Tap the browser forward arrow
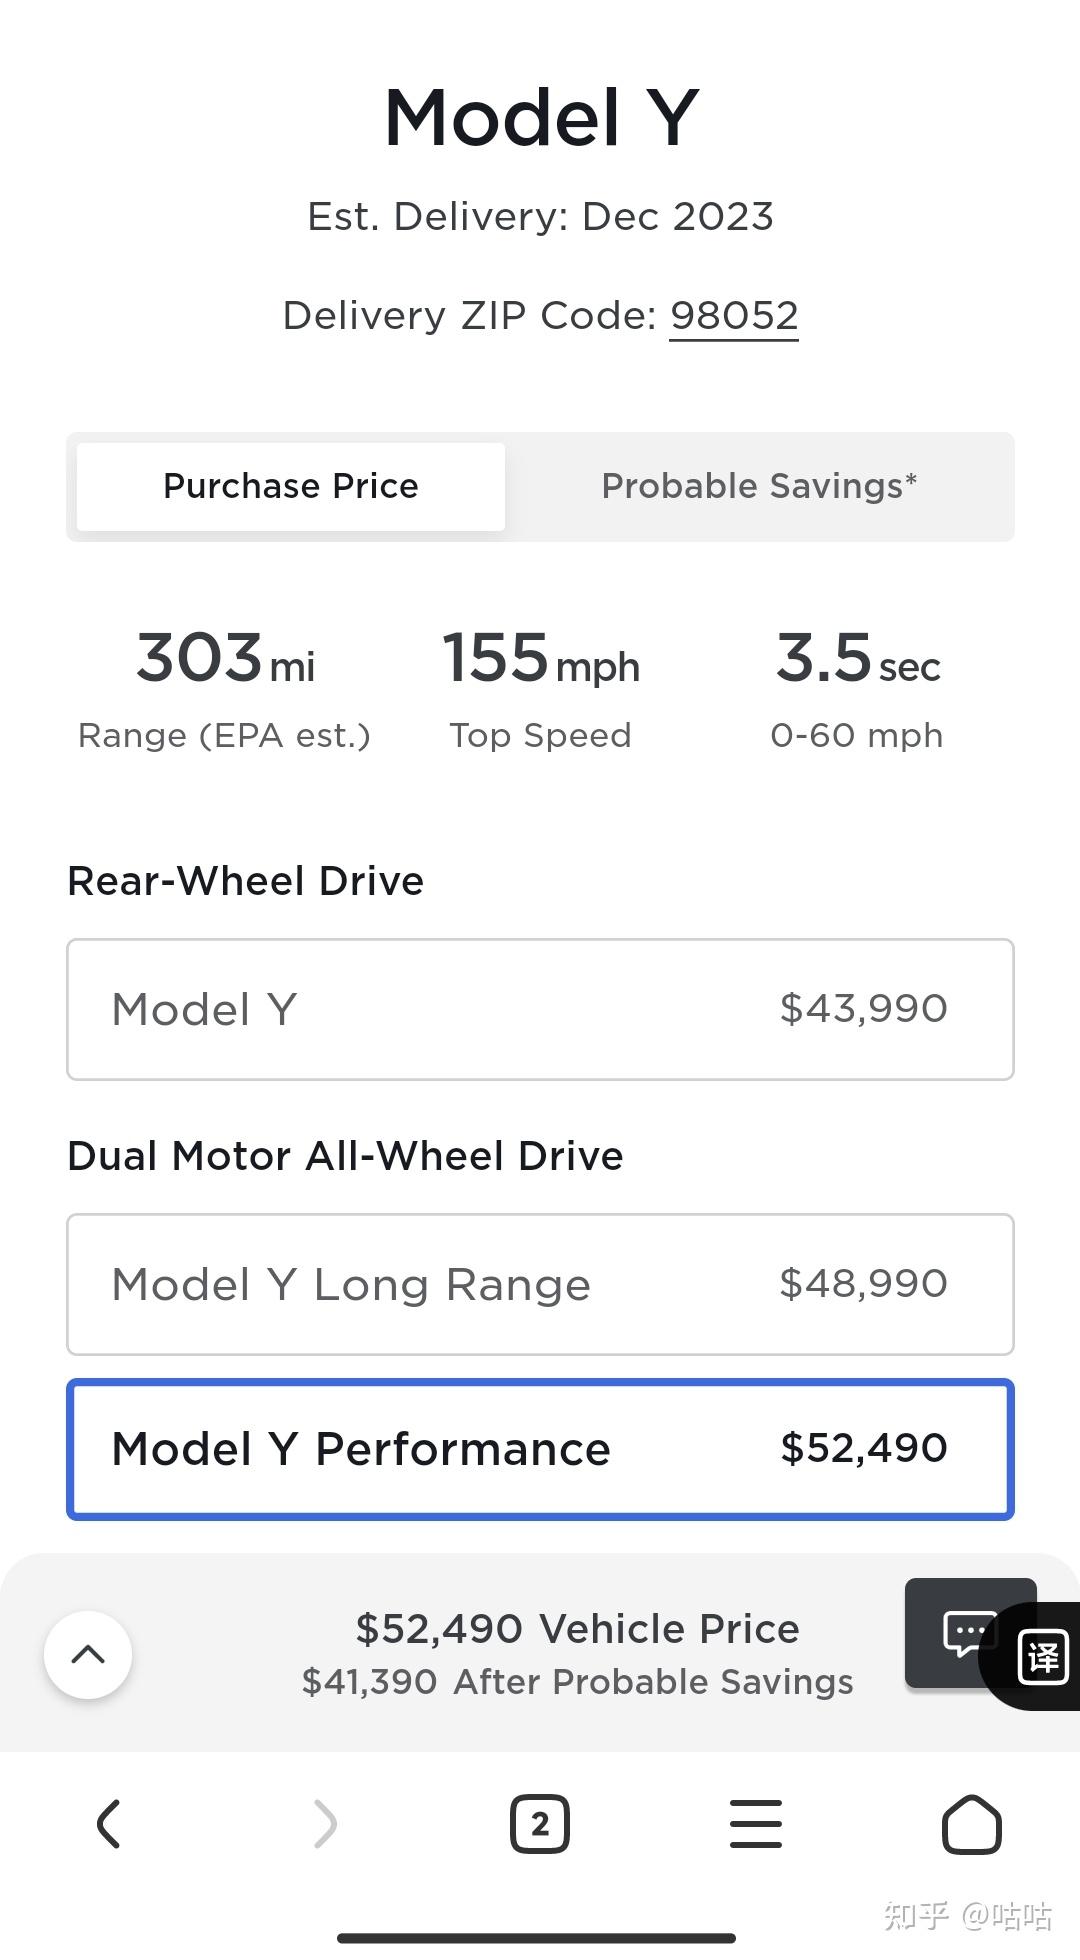Screen dimensions: 1080x1960 tap(325, 1824)
